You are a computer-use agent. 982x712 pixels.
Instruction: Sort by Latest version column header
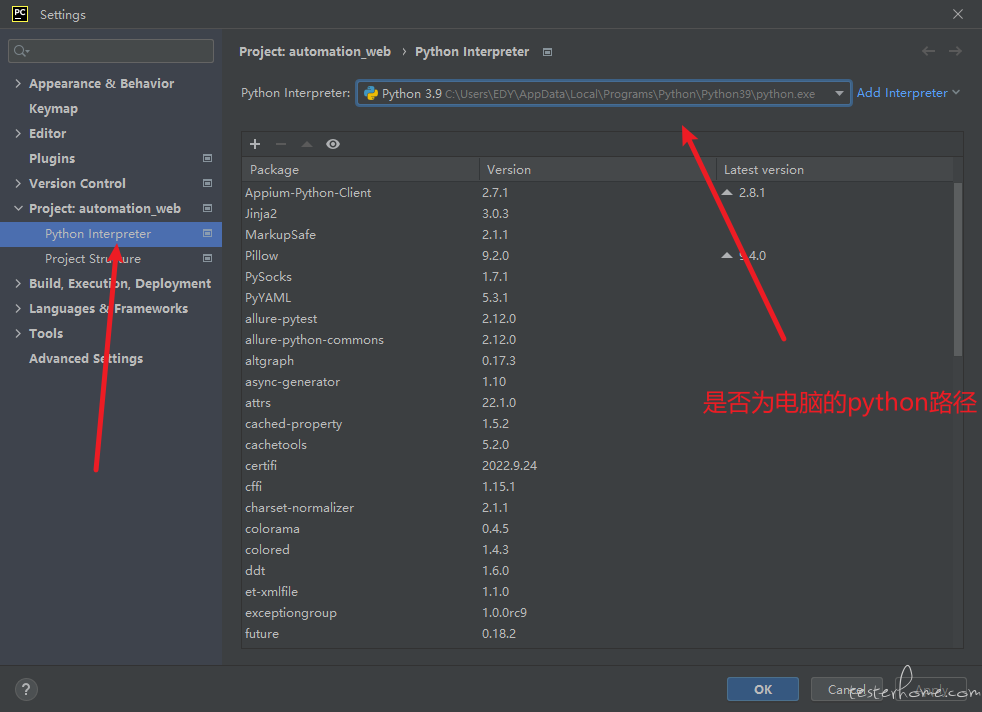pos(835,170)
